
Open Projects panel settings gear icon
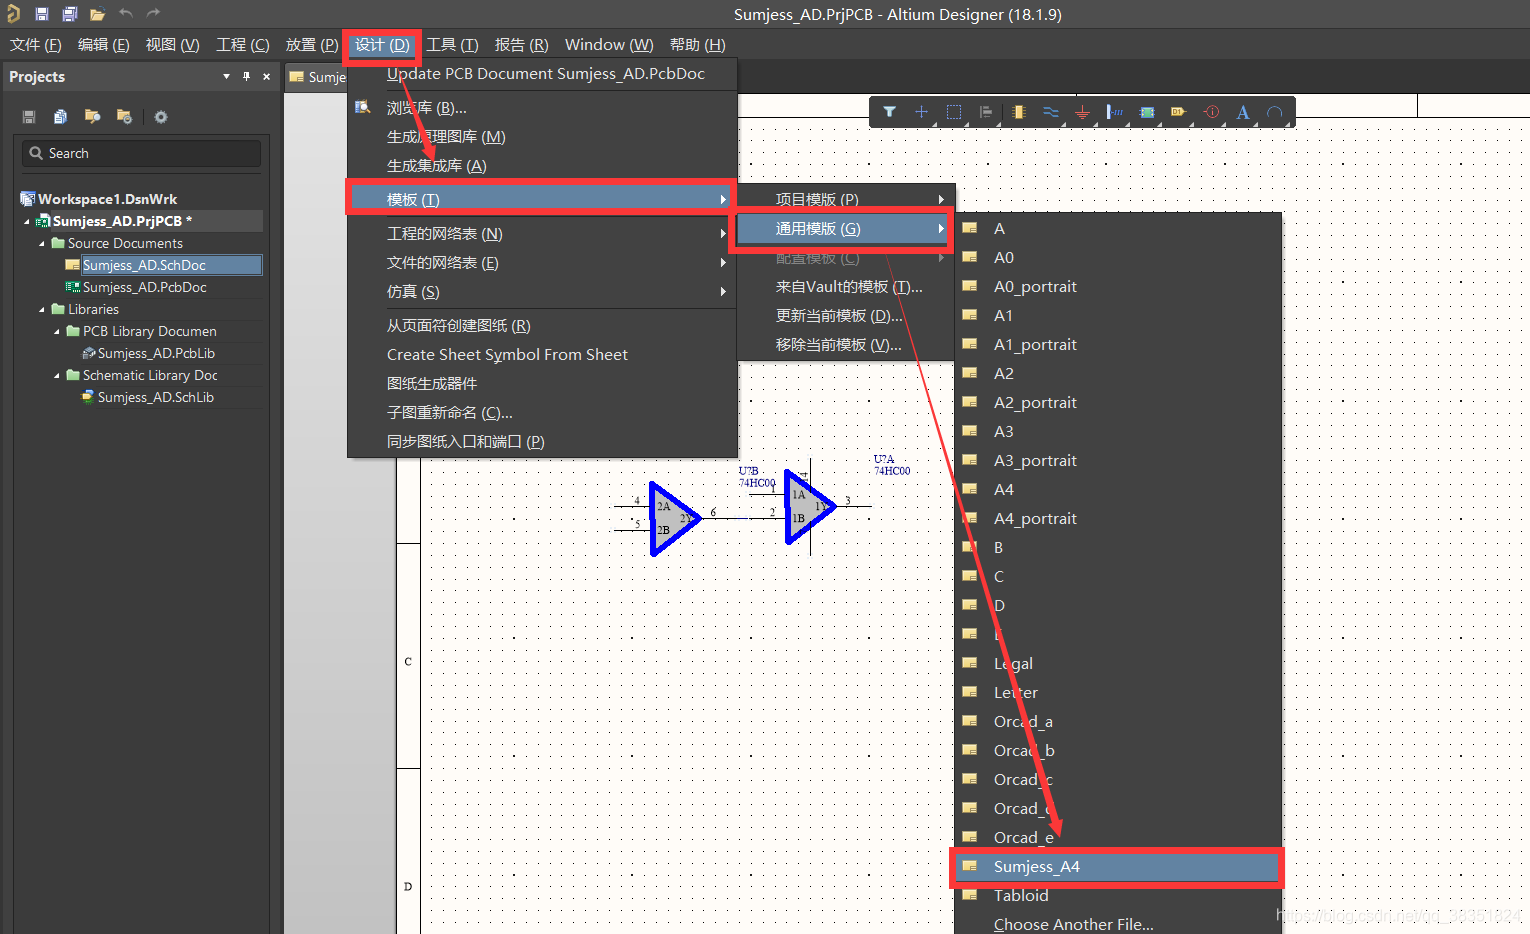click(161, 117)
